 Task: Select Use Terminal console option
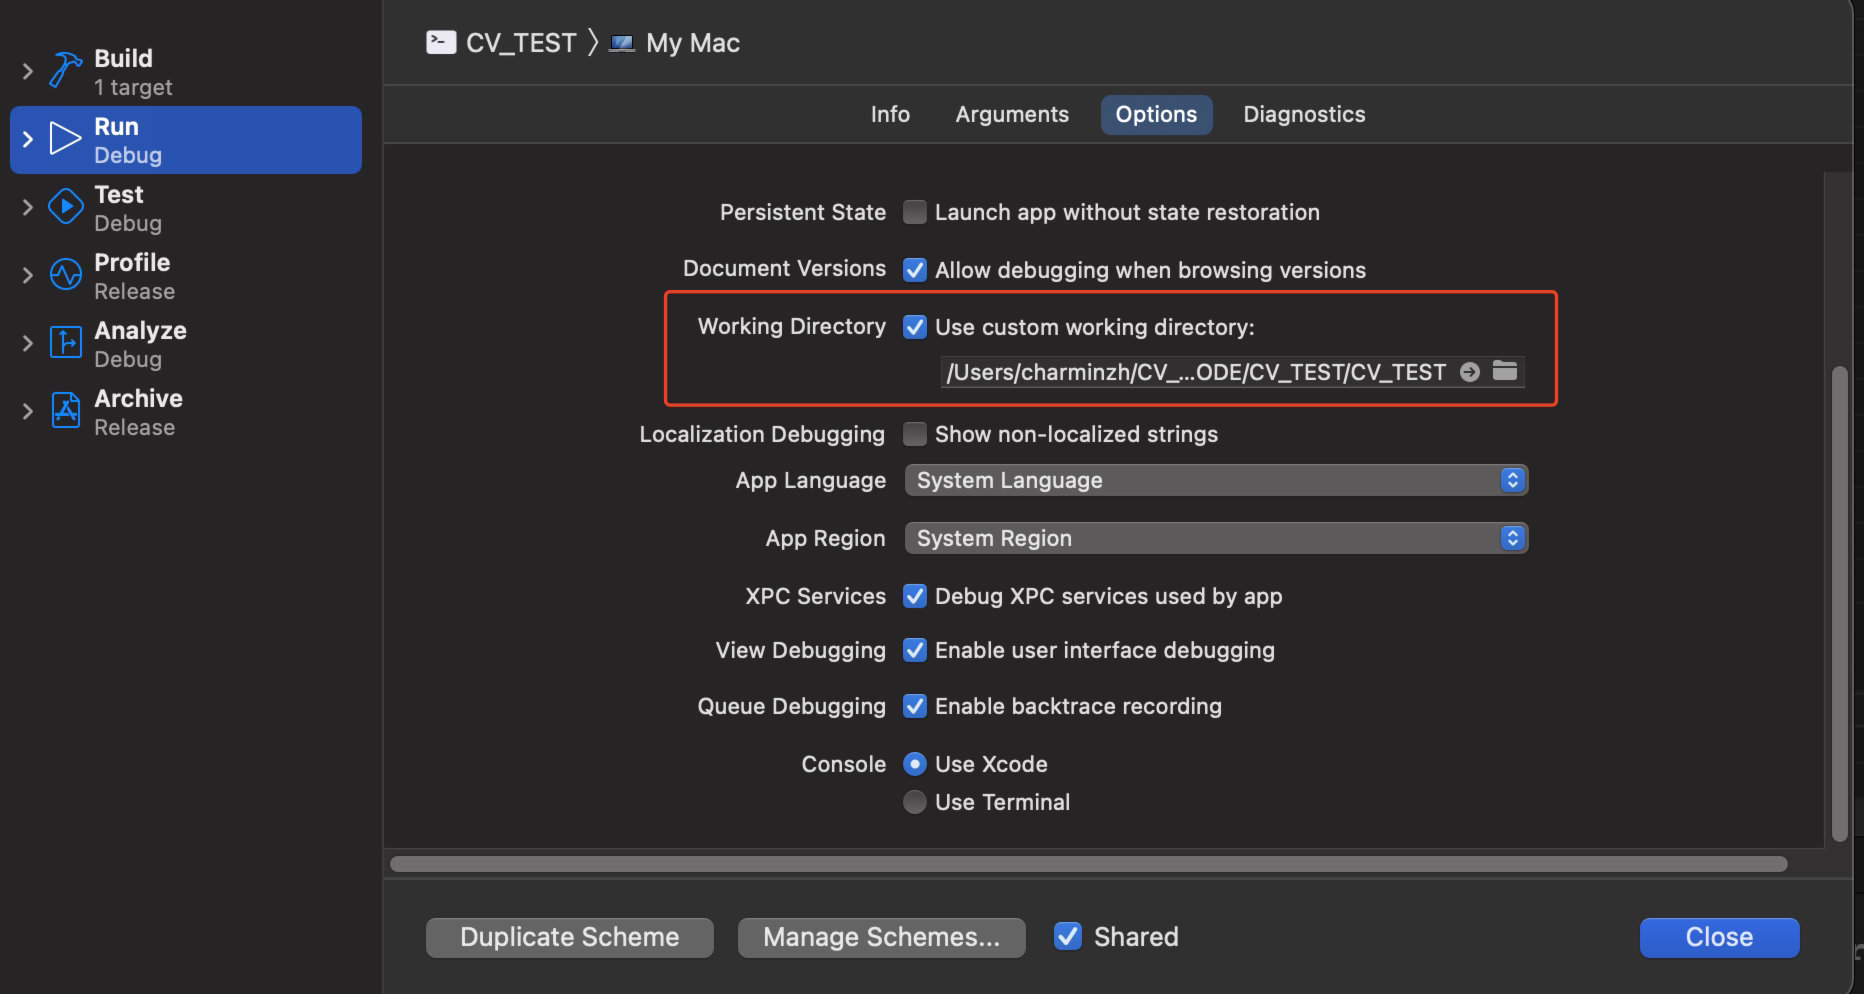(915, 802)
